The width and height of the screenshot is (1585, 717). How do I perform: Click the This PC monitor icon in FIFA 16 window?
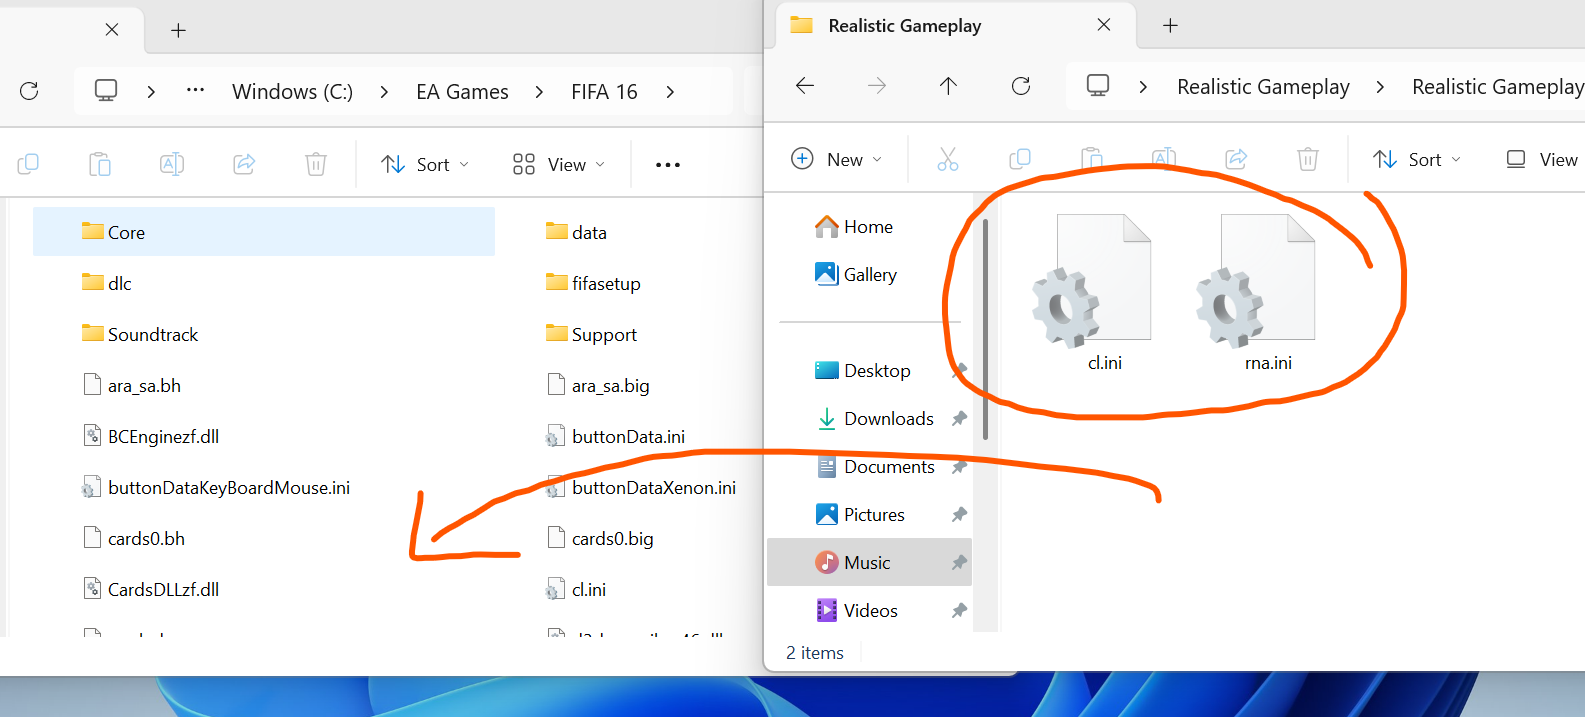[106, 91]
